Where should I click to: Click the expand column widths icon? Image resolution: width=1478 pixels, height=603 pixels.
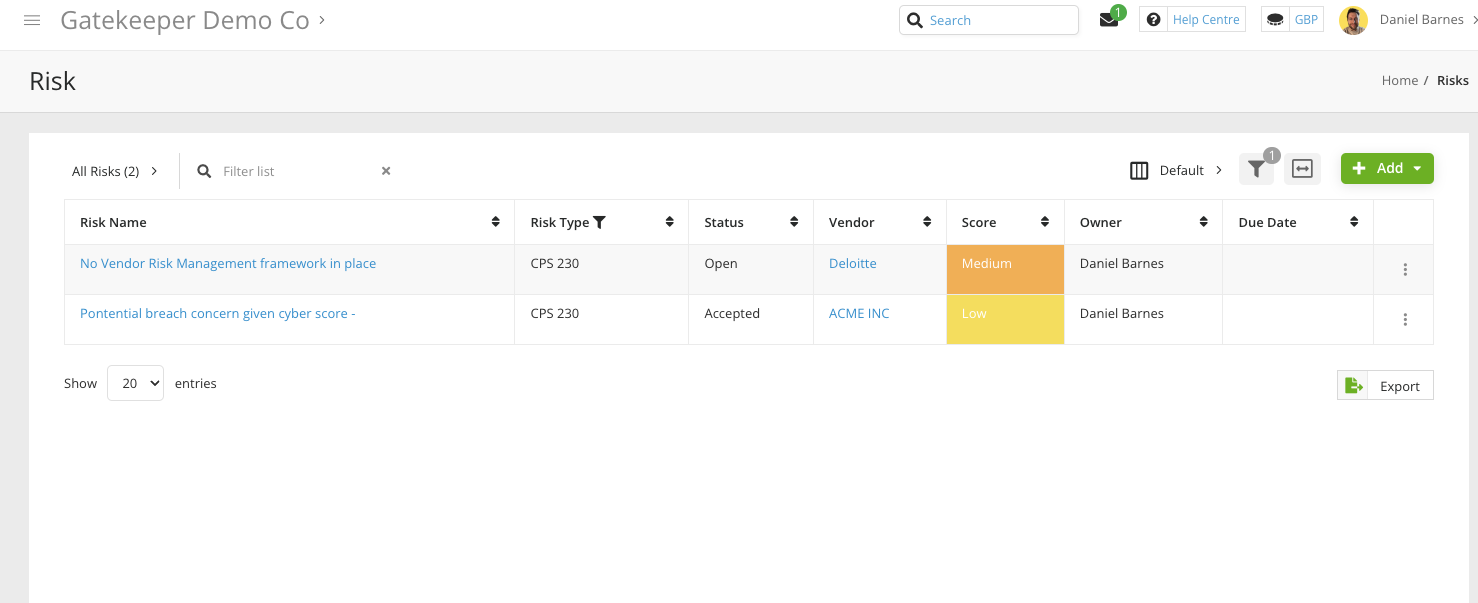(1302, 169)
